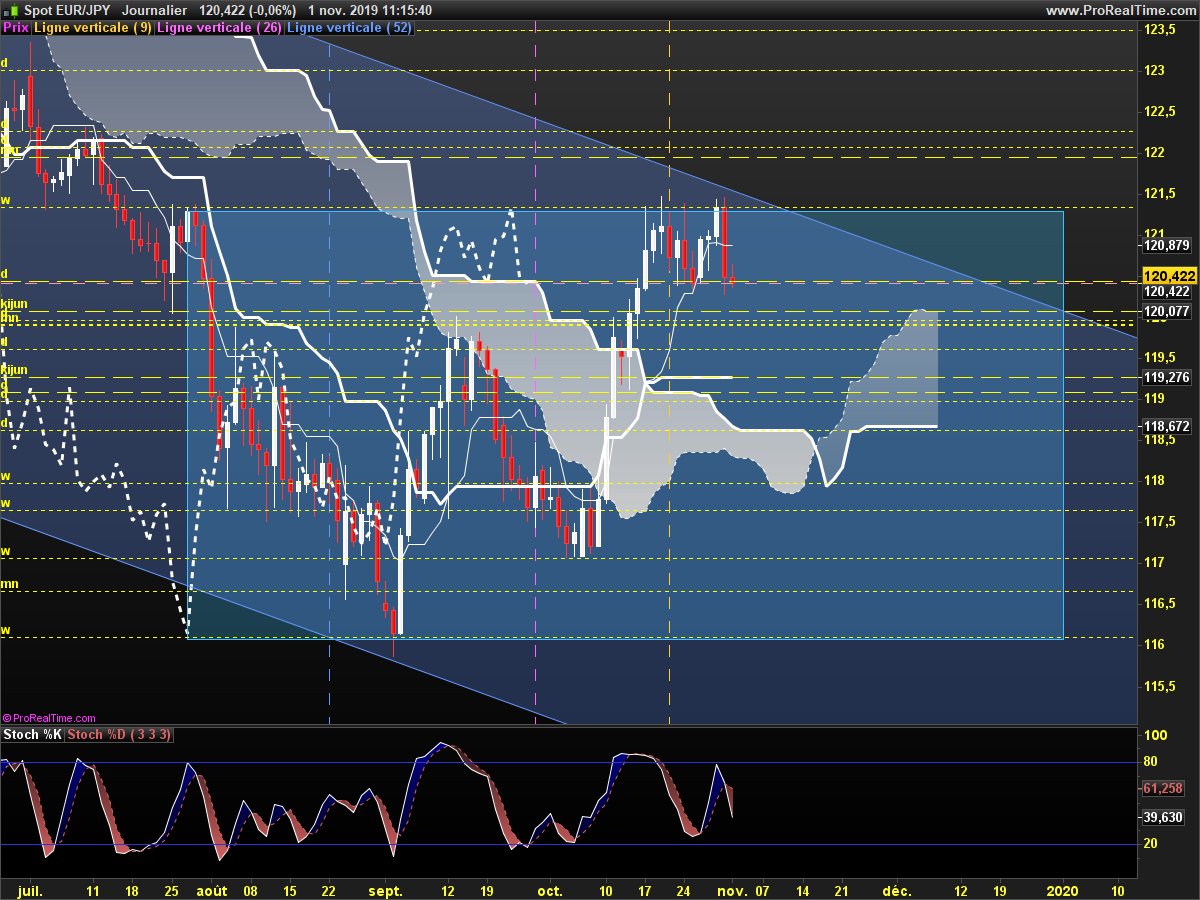This screenshot has height=900, width=1200.
Task: Select the Ligne verticale (9) label
Action: pyautogui.click(x=93, y=28)
